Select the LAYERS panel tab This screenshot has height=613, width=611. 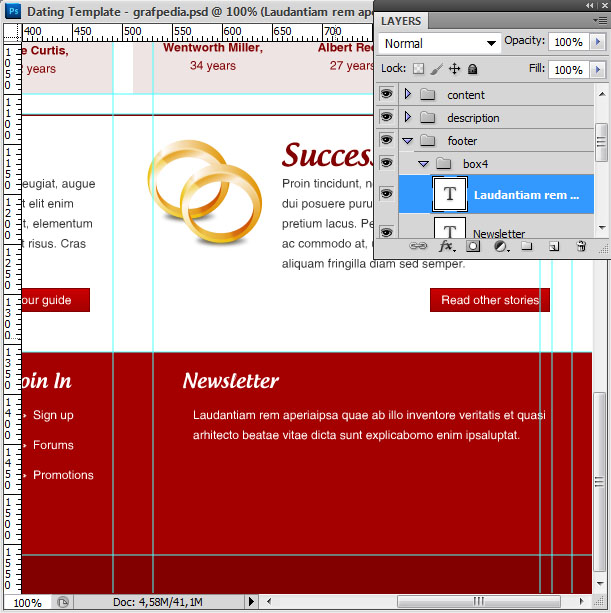401,21
